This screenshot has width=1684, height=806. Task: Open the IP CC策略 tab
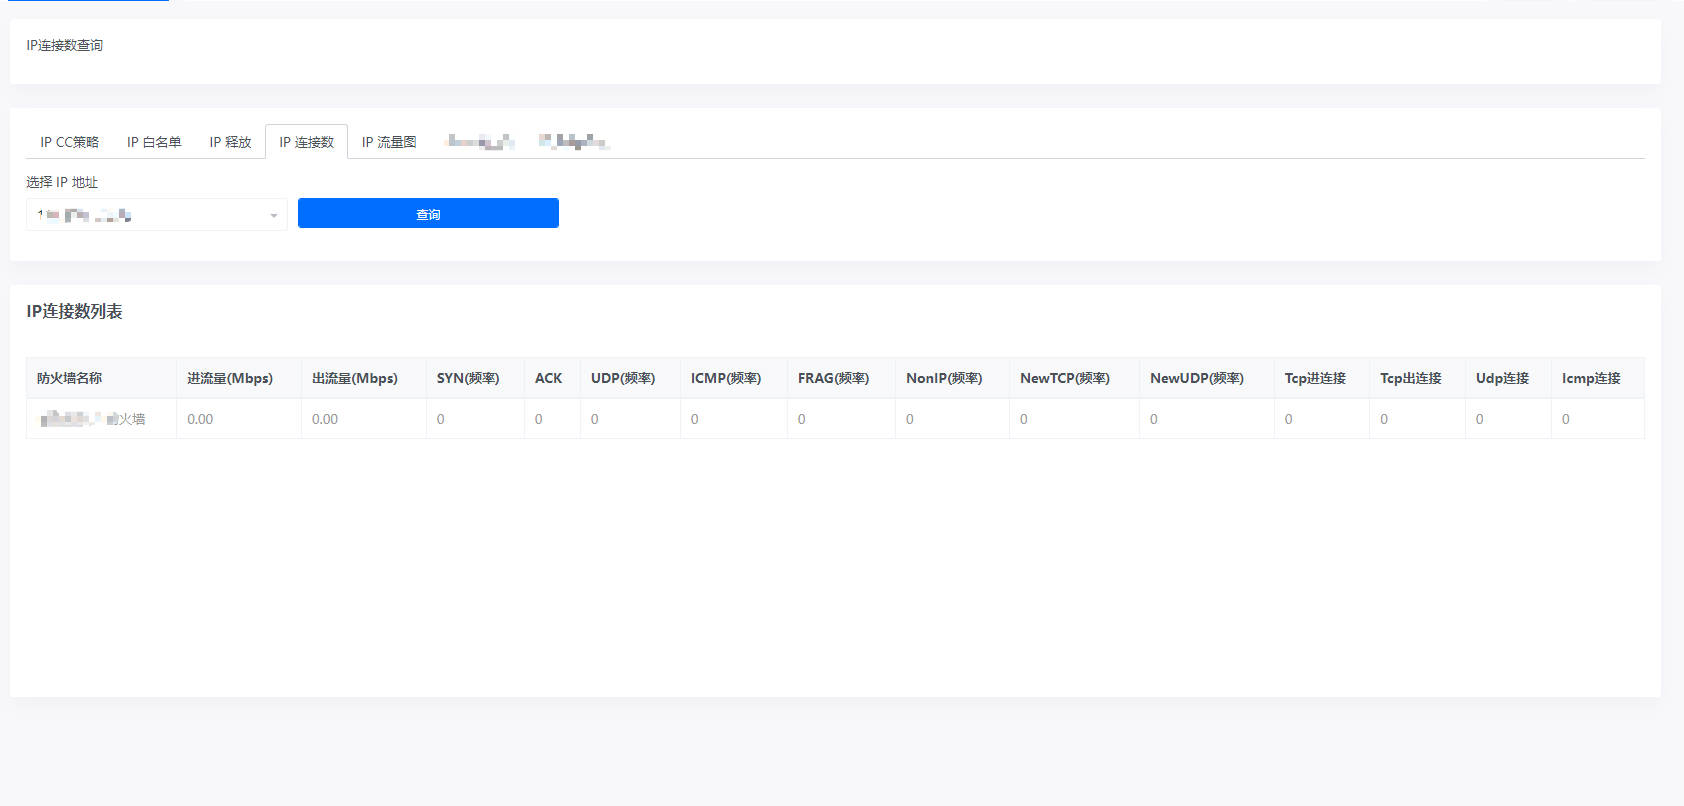click(x=69, y=142)
